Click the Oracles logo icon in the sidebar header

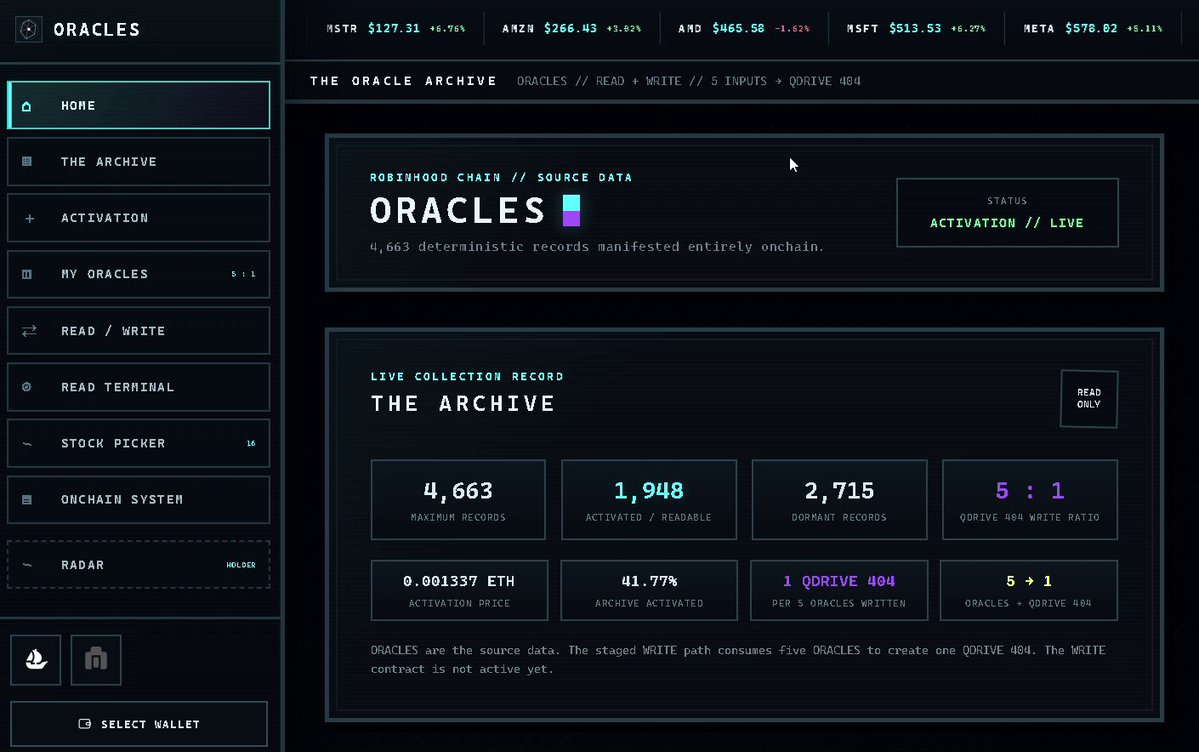pos(28,30)
